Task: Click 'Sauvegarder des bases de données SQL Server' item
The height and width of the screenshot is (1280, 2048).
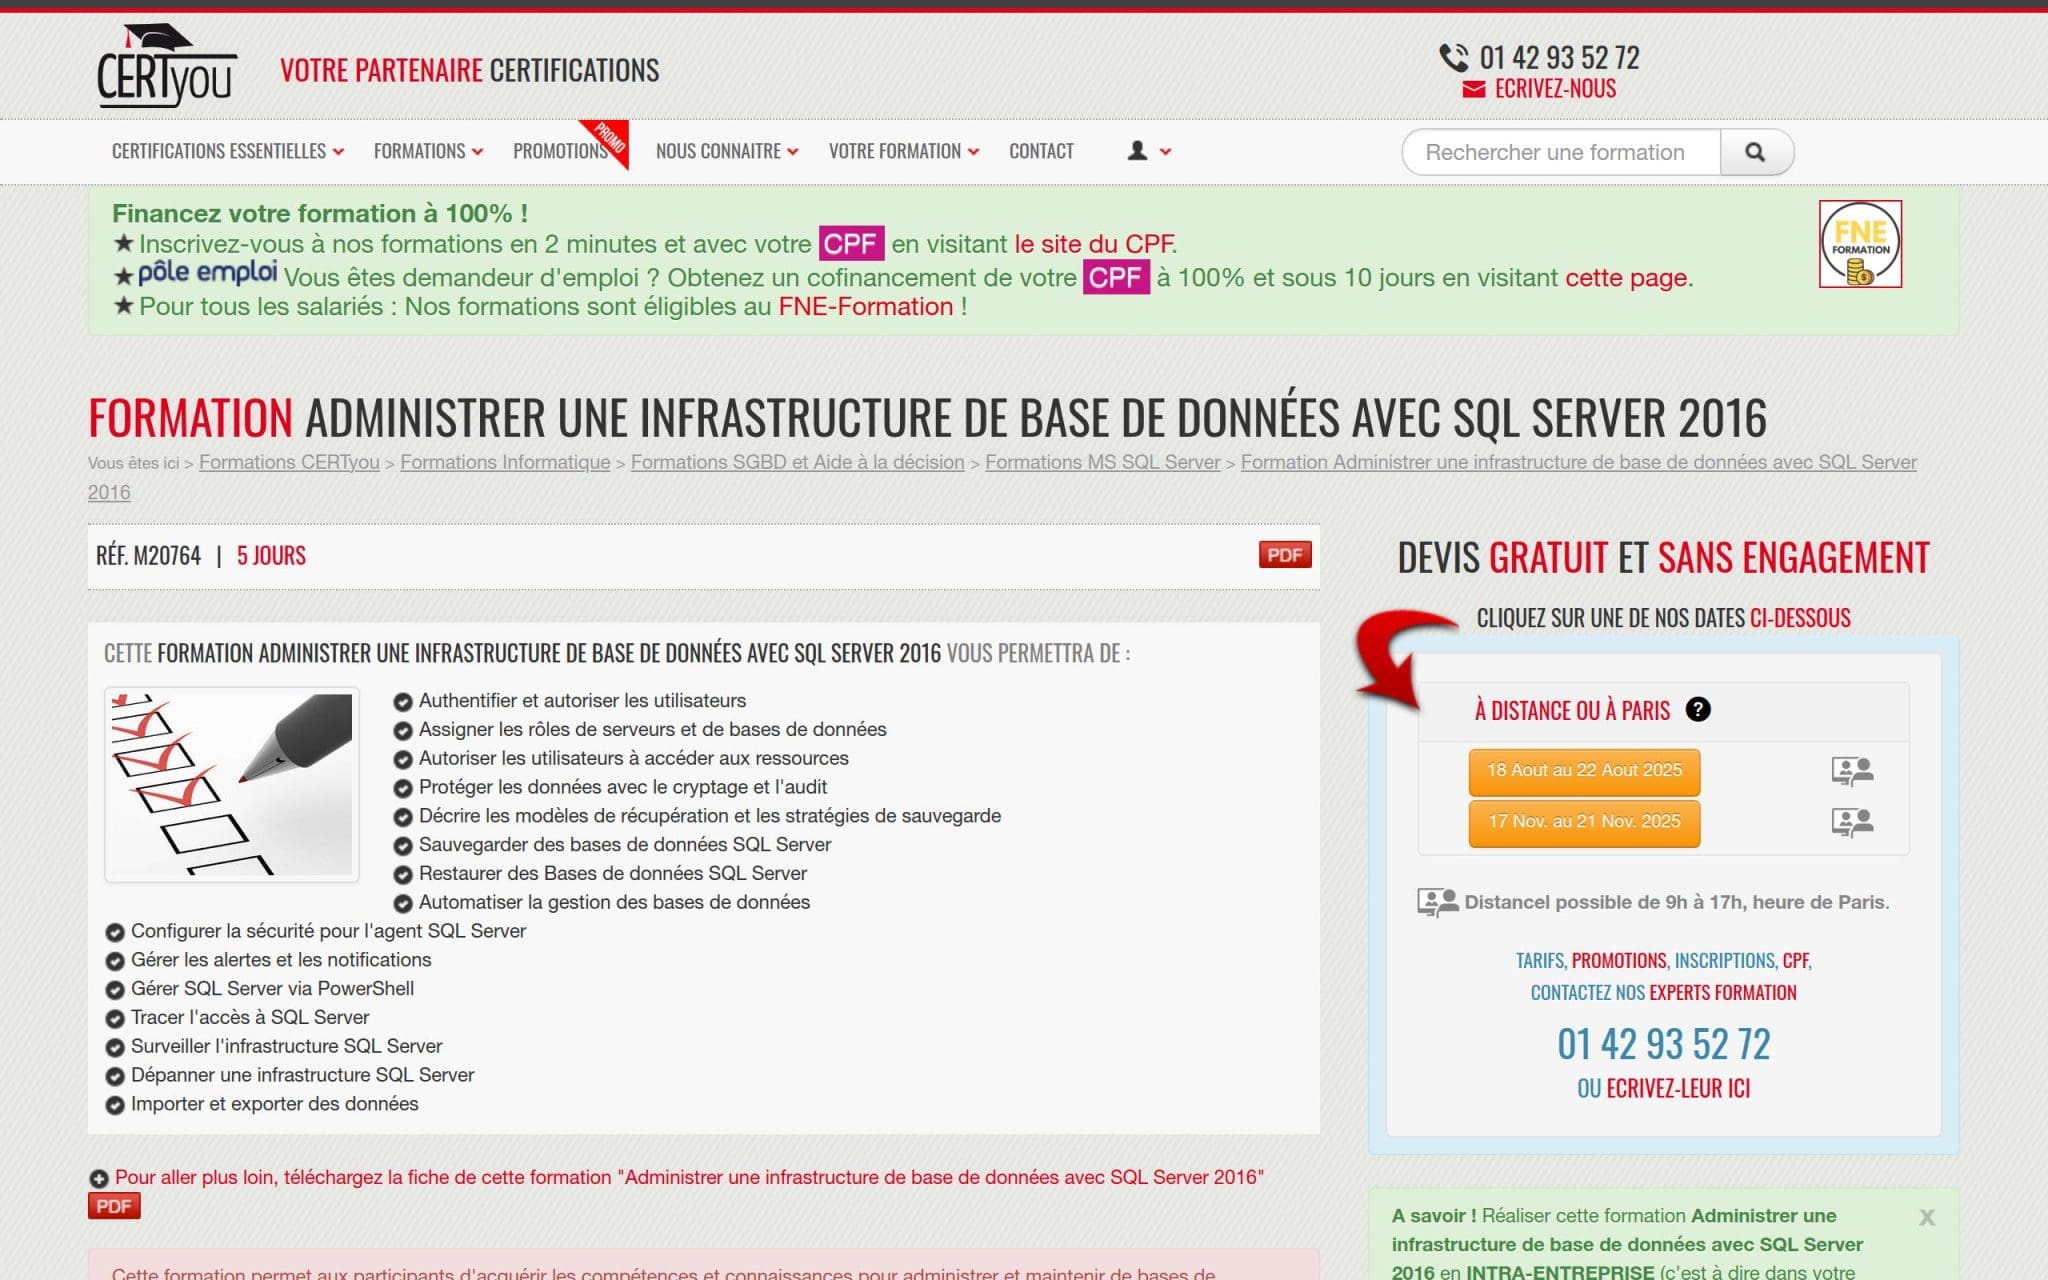Action: click(625, 845)
